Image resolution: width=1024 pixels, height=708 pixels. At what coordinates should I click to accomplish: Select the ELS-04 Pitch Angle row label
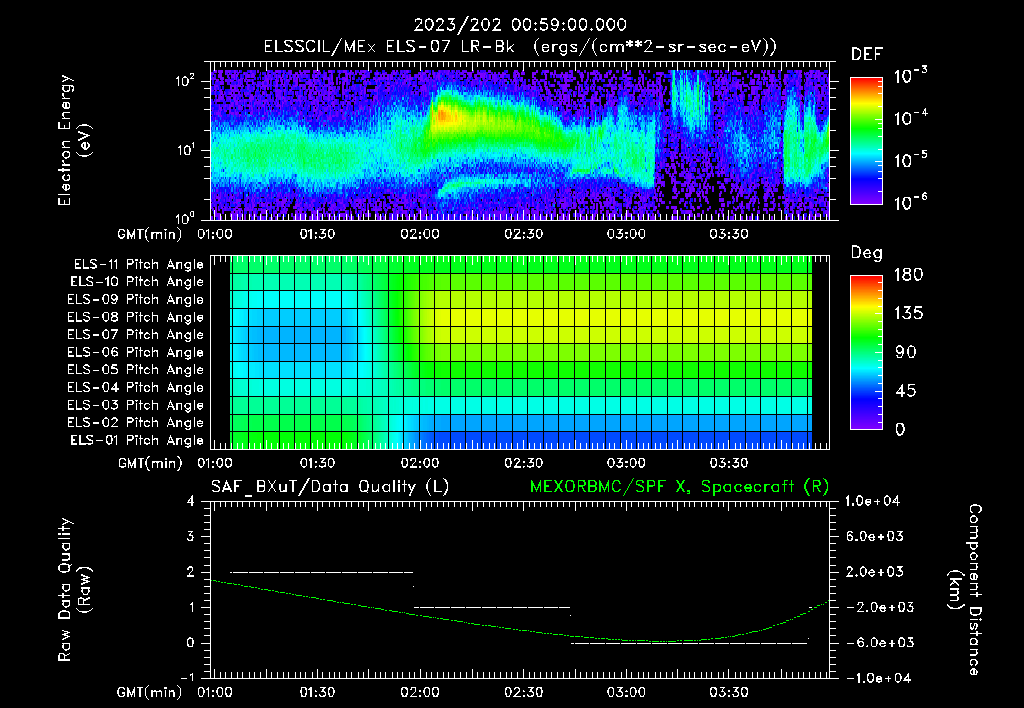136,388
